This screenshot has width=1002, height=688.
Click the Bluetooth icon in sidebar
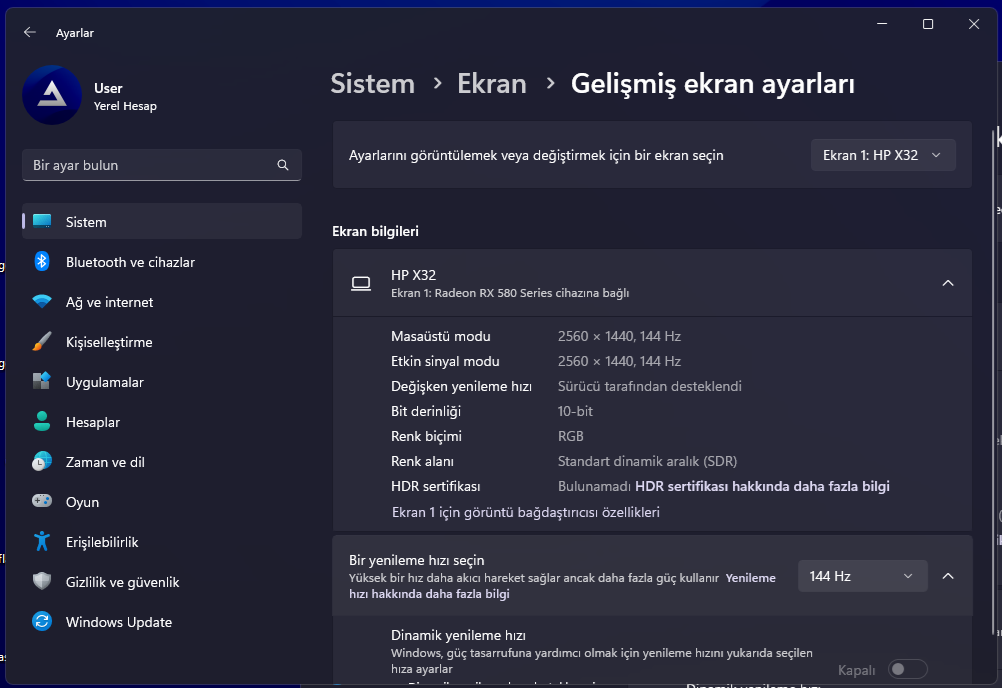click(x=42, y=262)
